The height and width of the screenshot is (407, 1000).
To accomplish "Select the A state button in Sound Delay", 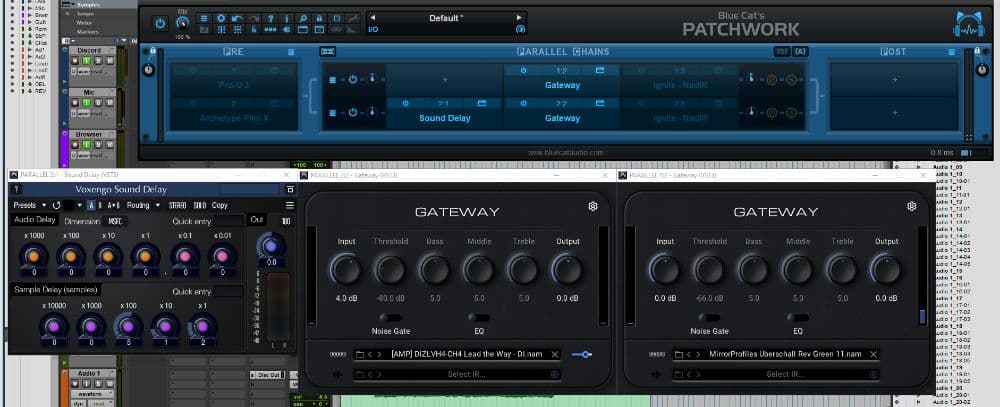I will coord(91,205).
